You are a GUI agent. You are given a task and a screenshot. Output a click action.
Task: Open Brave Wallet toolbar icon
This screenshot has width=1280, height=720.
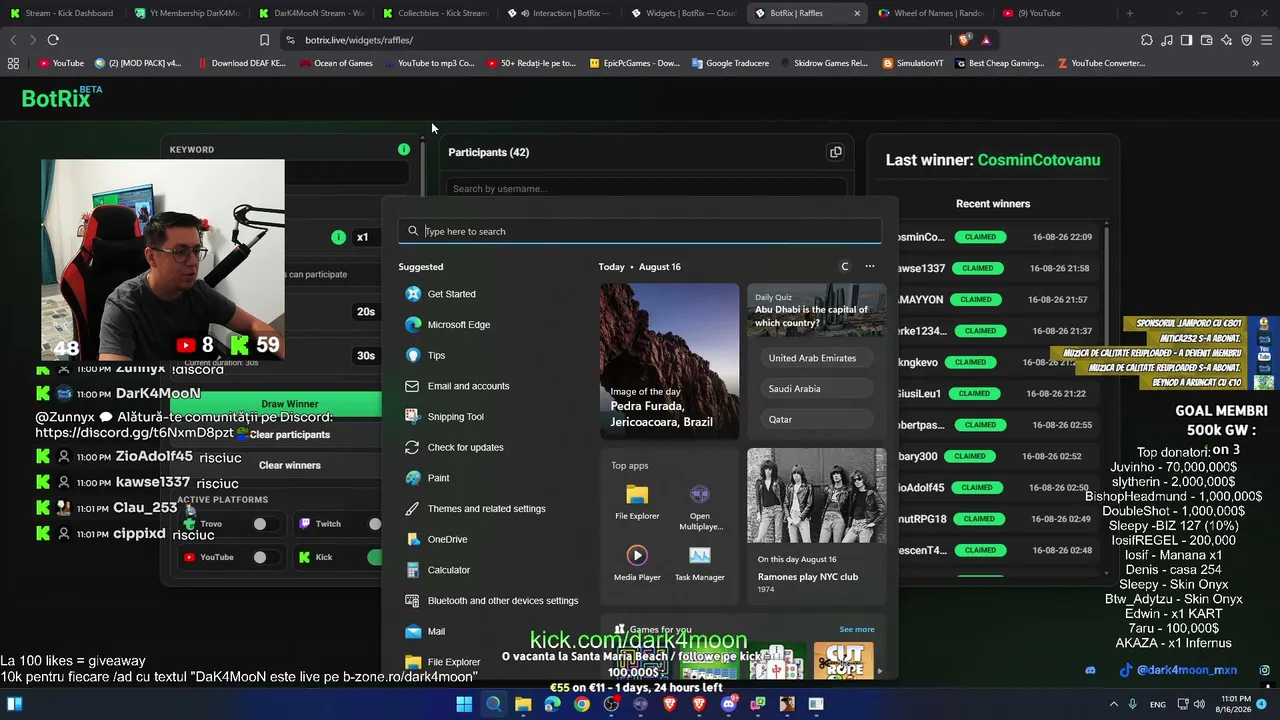pos(1206,40)
